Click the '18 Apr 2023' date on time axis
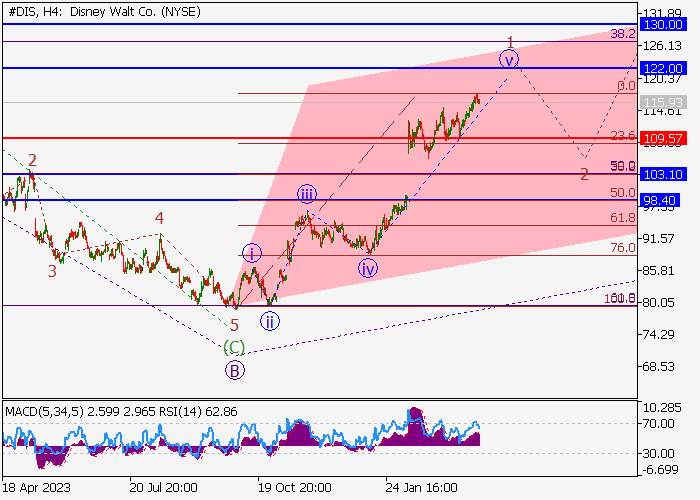The image size is (700, 500). [x=36, y=487]
